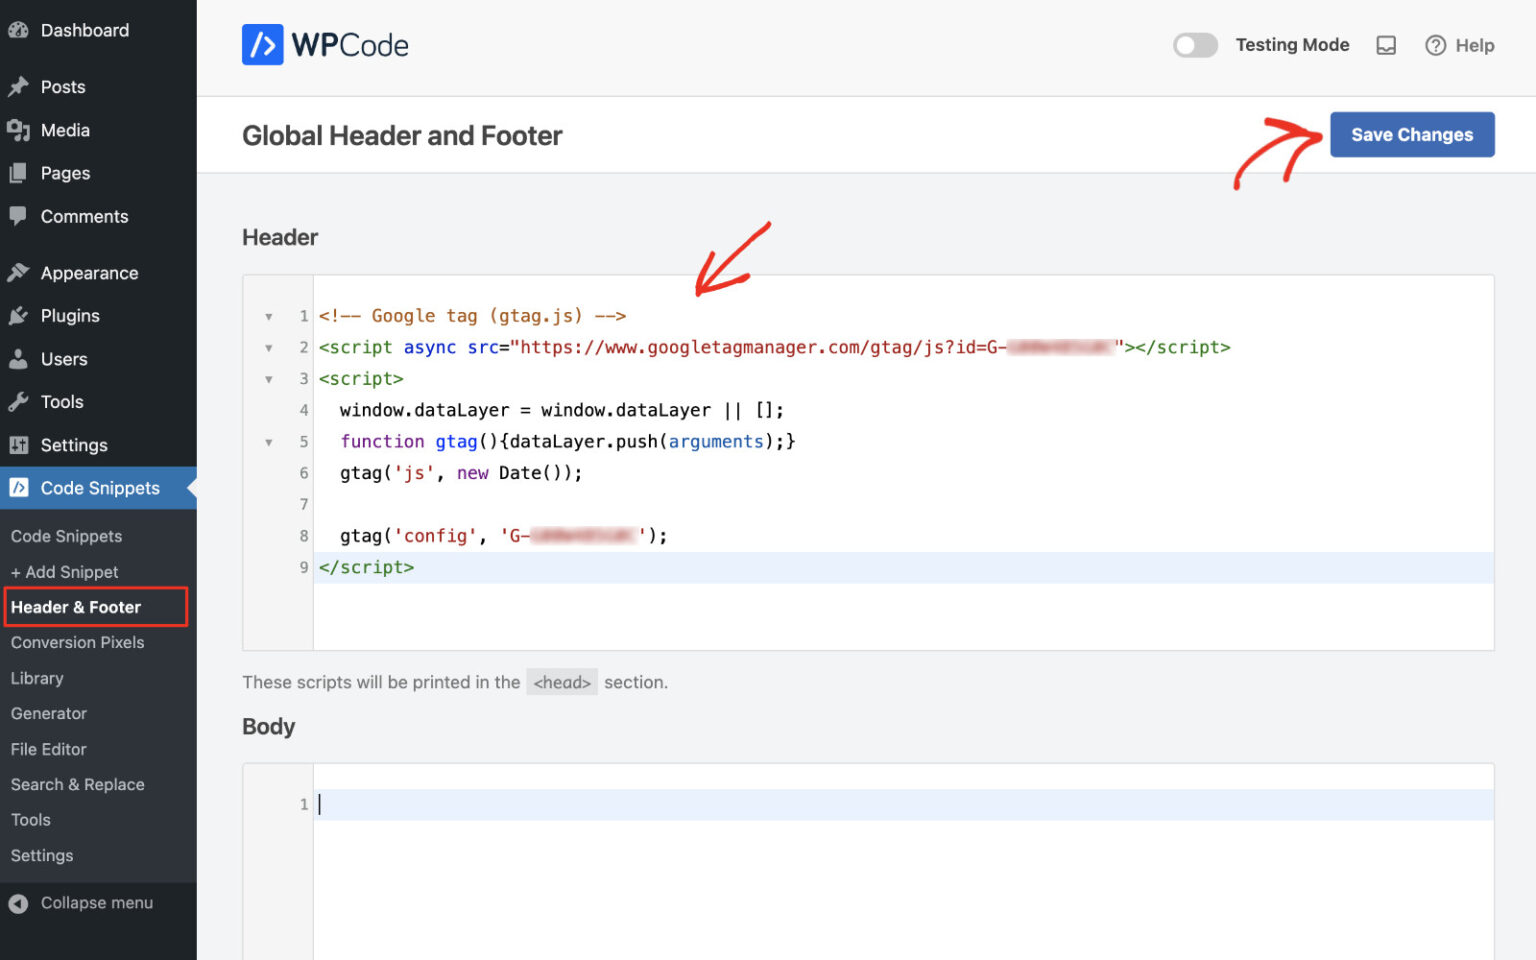Viewport: 1536px width, 960px height.
Task: Collapse the fold arrow on script line 3
Action: point(269,379)
